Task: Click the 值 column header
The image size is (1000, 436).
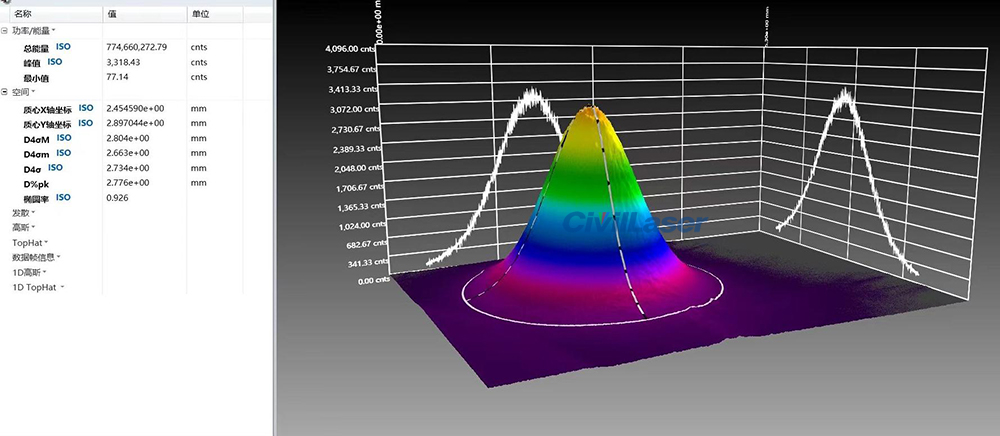Action: click(111, 15)
